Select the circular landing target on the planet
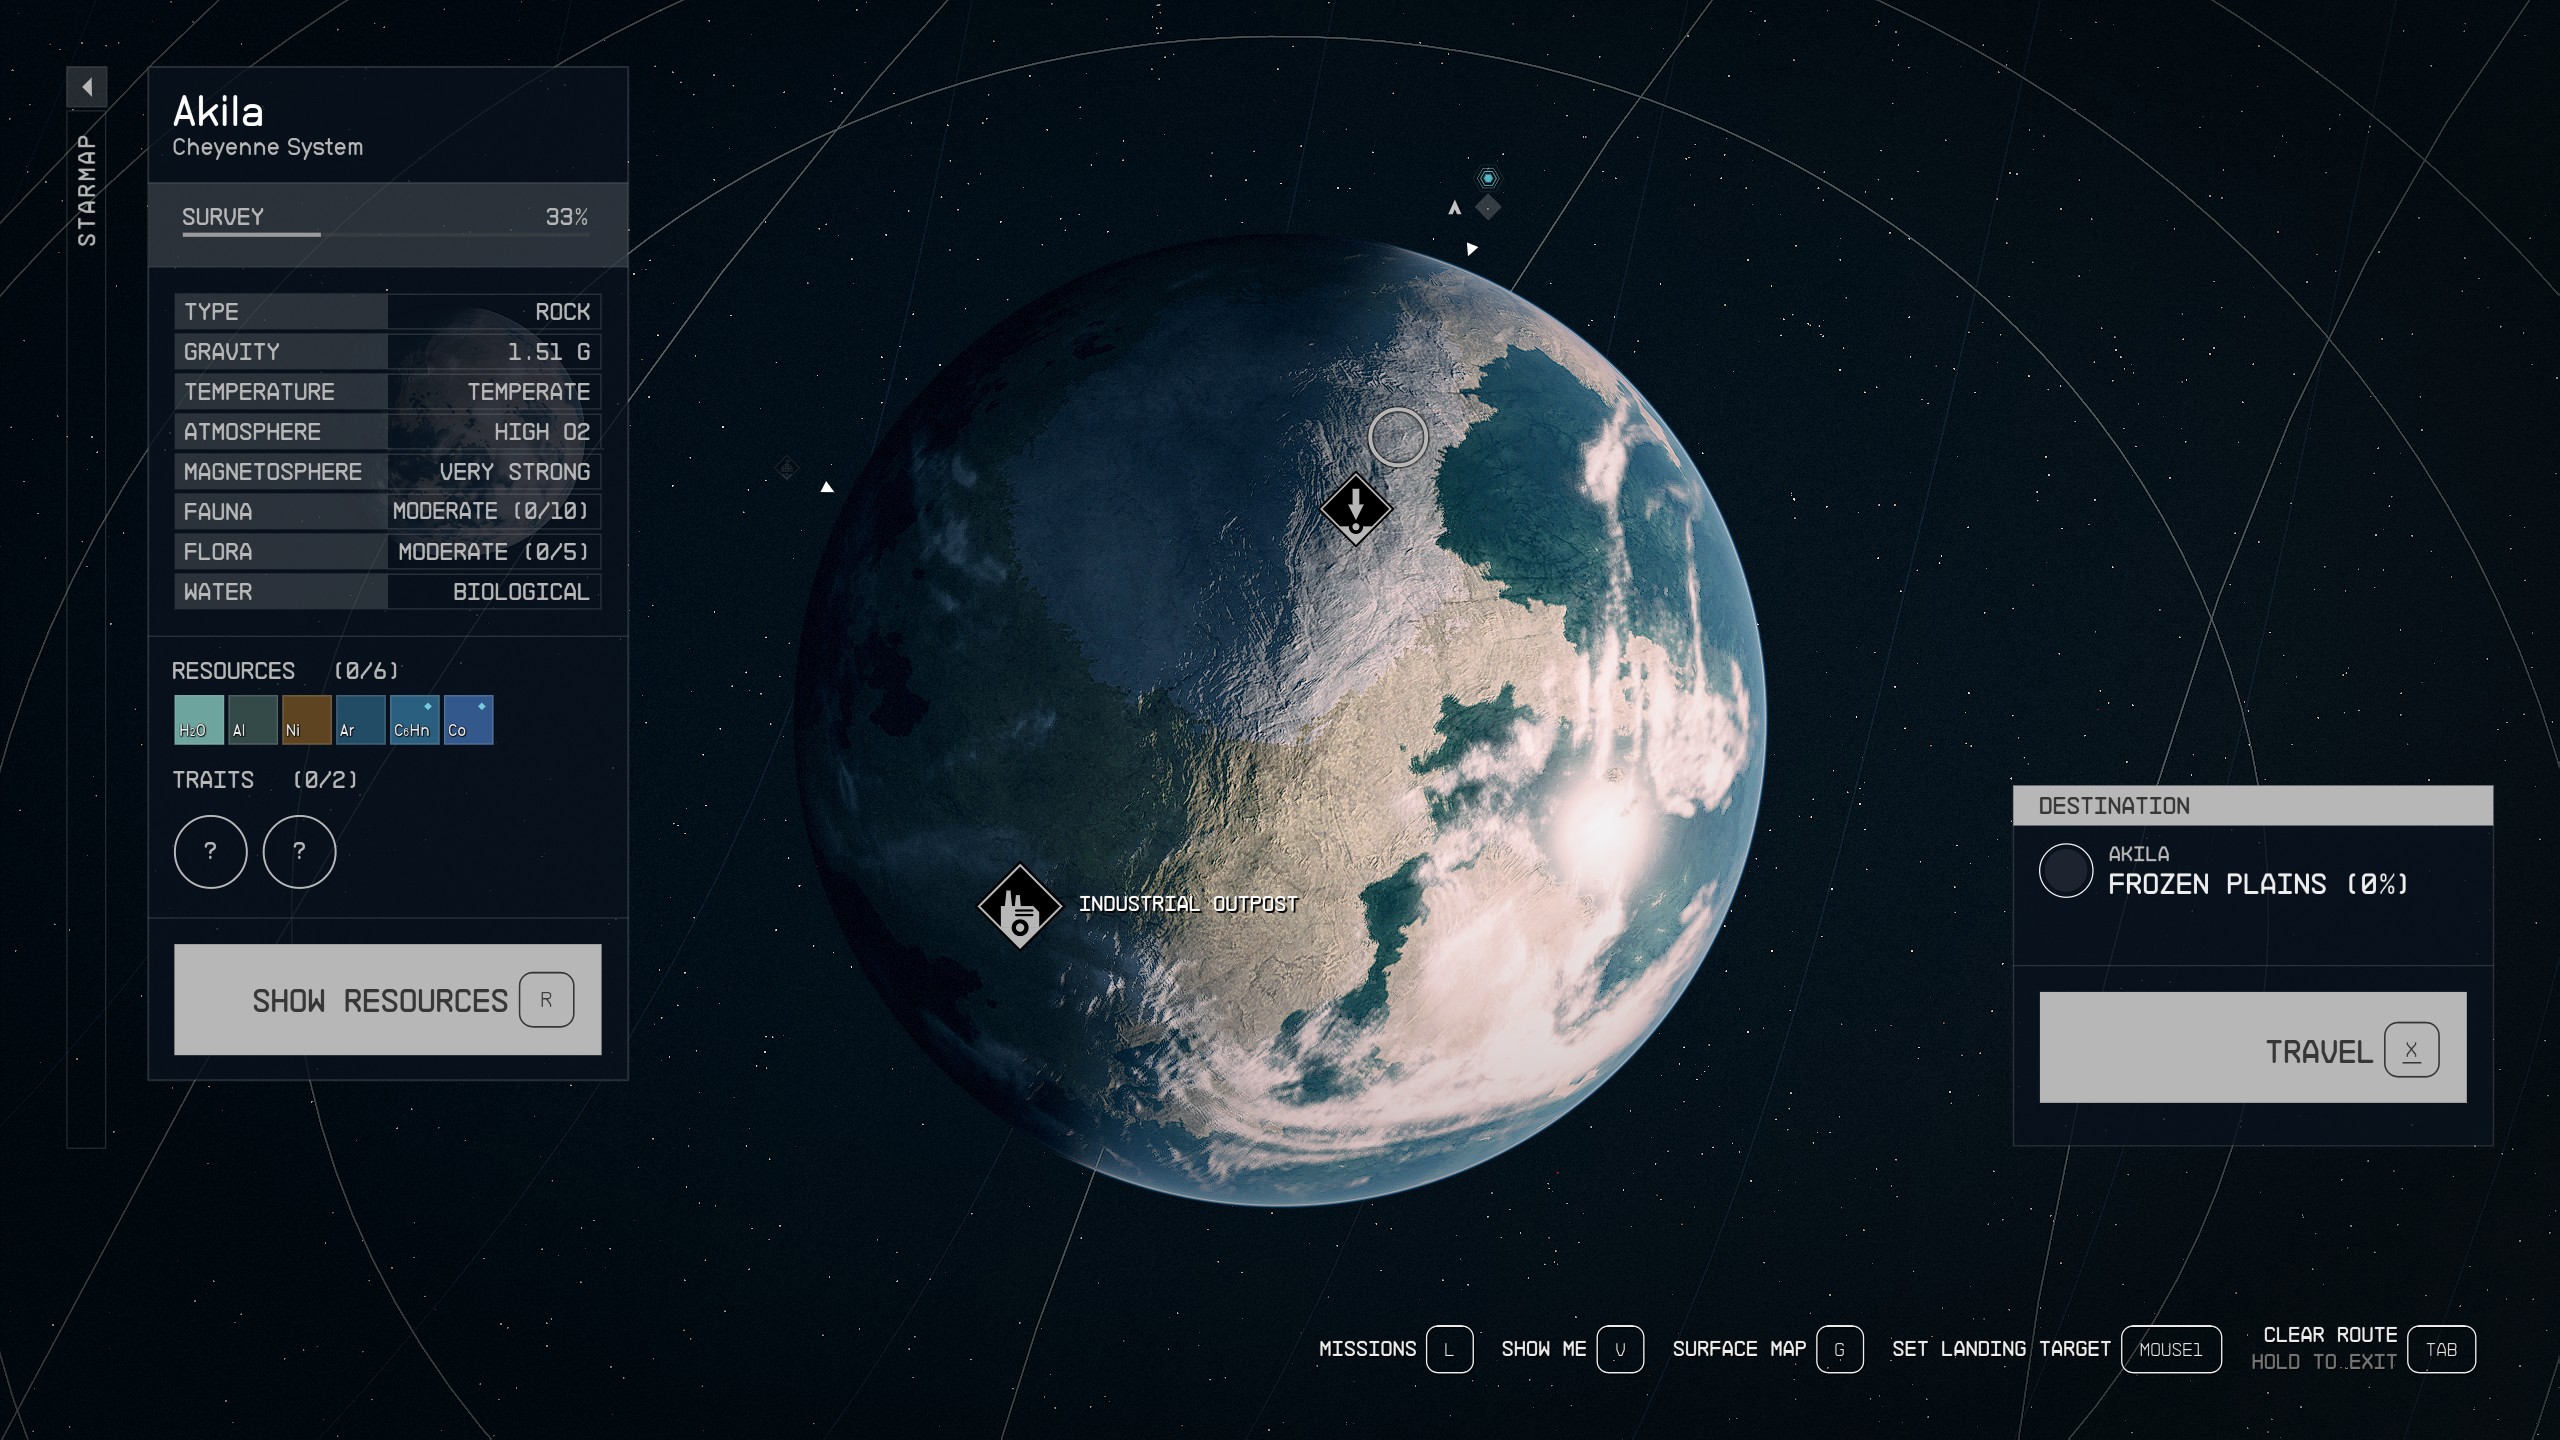The width and height of the screenshot is (2560, 1440). (1397, 437)
